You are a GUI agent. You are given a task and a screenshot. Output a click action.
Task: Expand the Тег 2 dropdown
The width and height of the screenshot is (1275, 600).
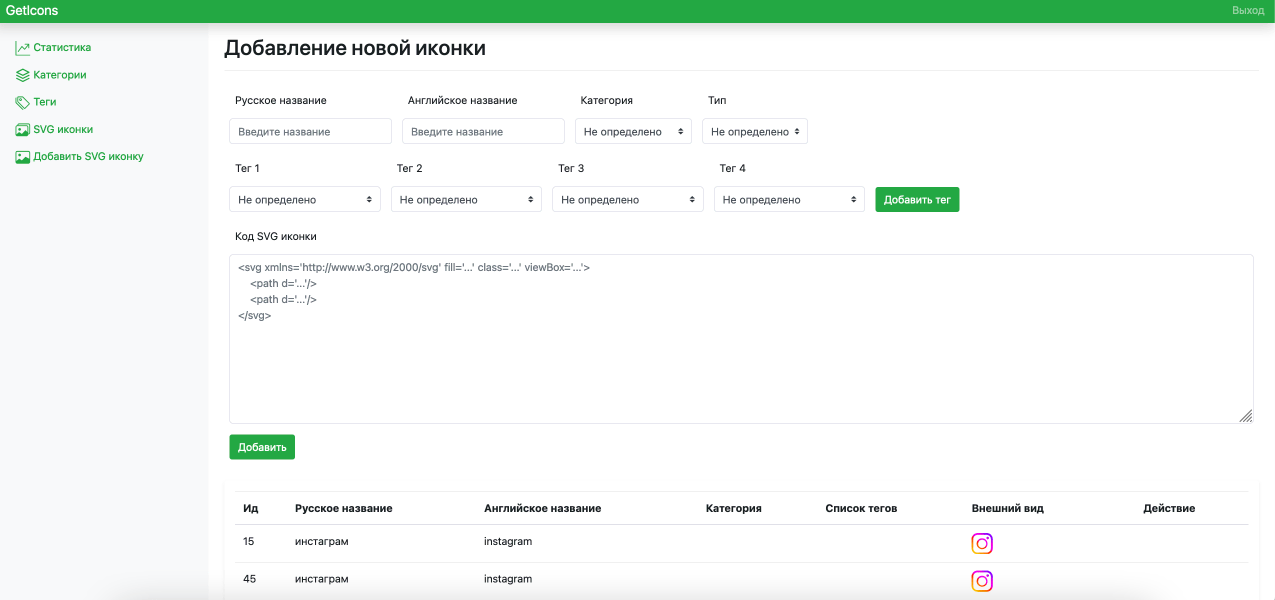click(466, 199)
